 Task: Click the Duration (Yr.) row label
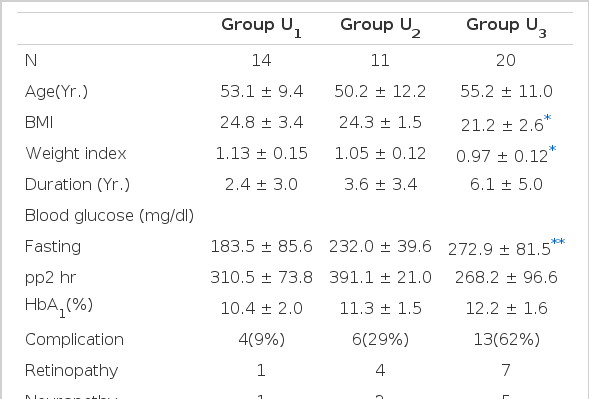pos(77,185)
